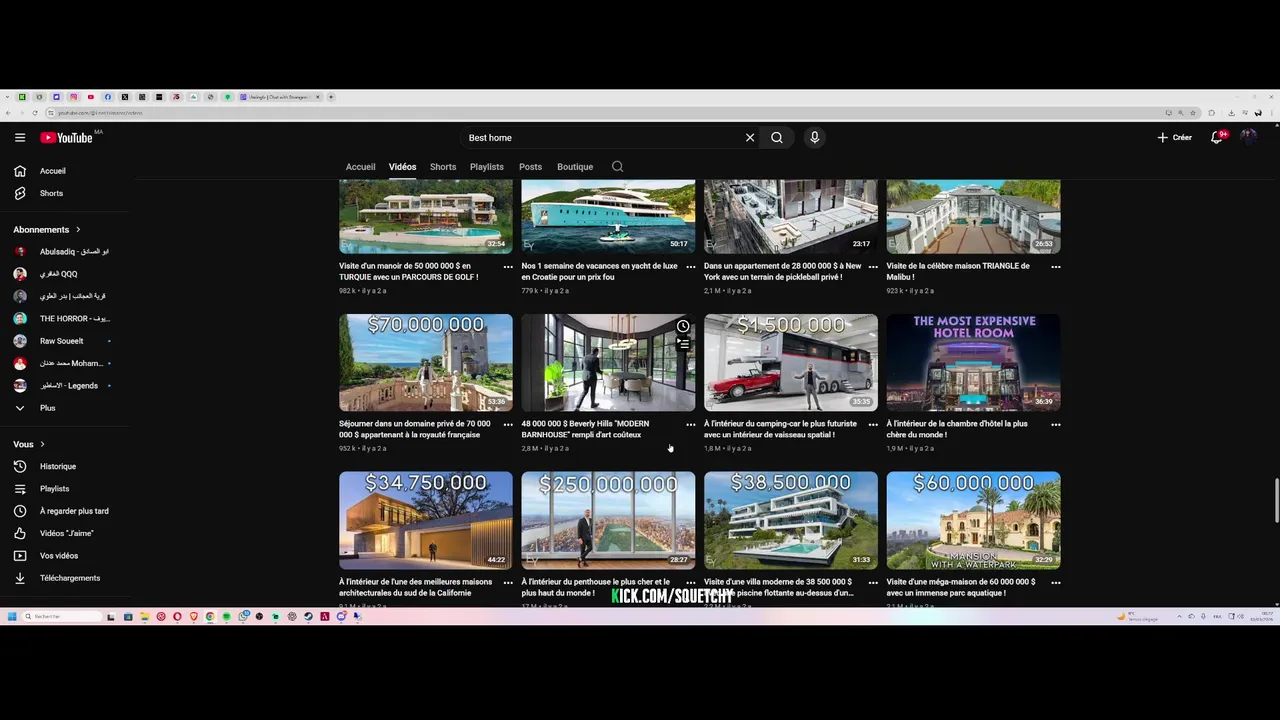Click the page vertical scrollbar thumb

click(x=1276, y=500)
